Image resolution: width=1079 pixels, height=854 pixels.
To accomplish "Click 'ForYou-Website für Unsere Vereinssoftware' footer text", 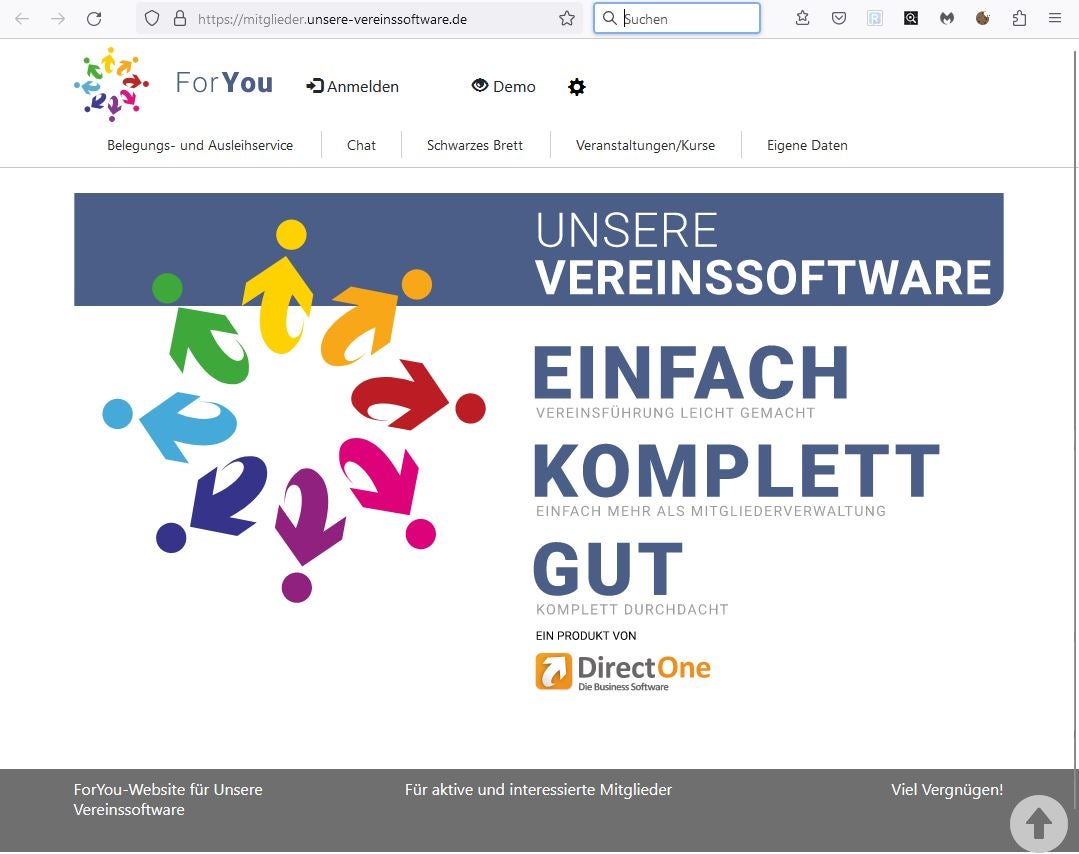I will tap(168, 800).
